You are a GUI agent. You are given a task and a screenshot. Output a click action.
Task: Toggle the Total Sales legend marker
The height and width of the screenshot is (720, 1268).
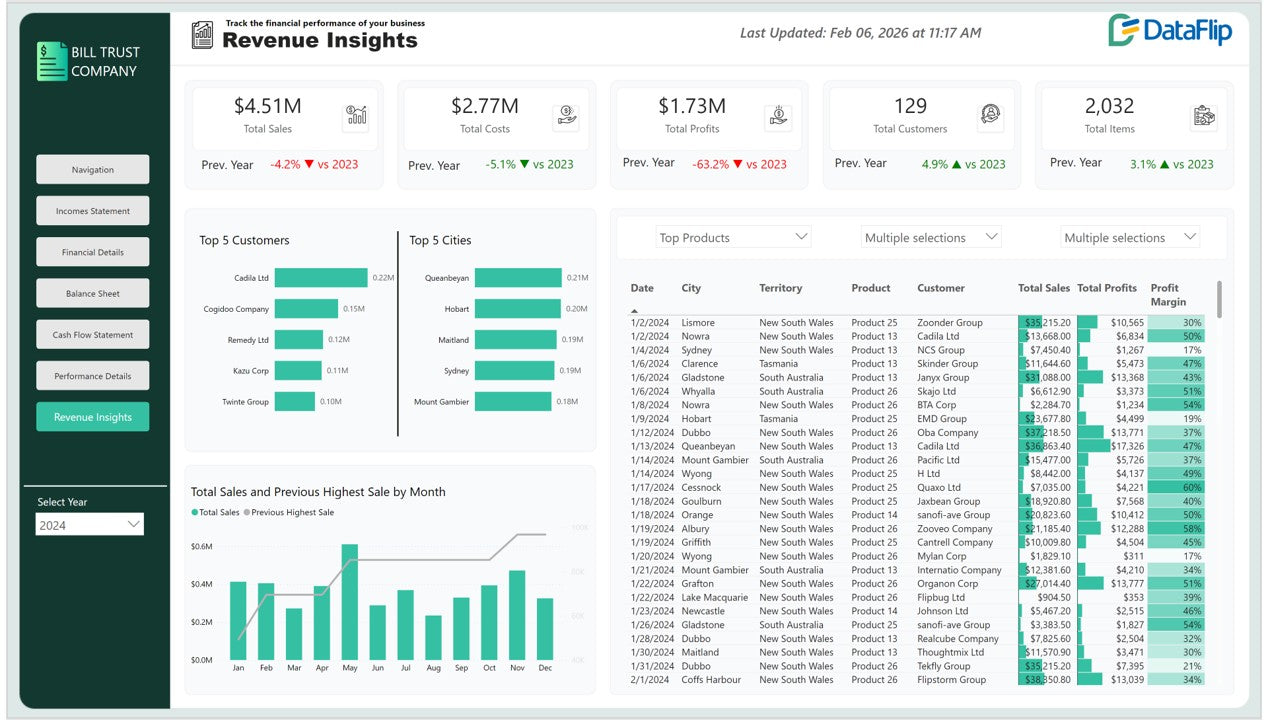(195, 513)
